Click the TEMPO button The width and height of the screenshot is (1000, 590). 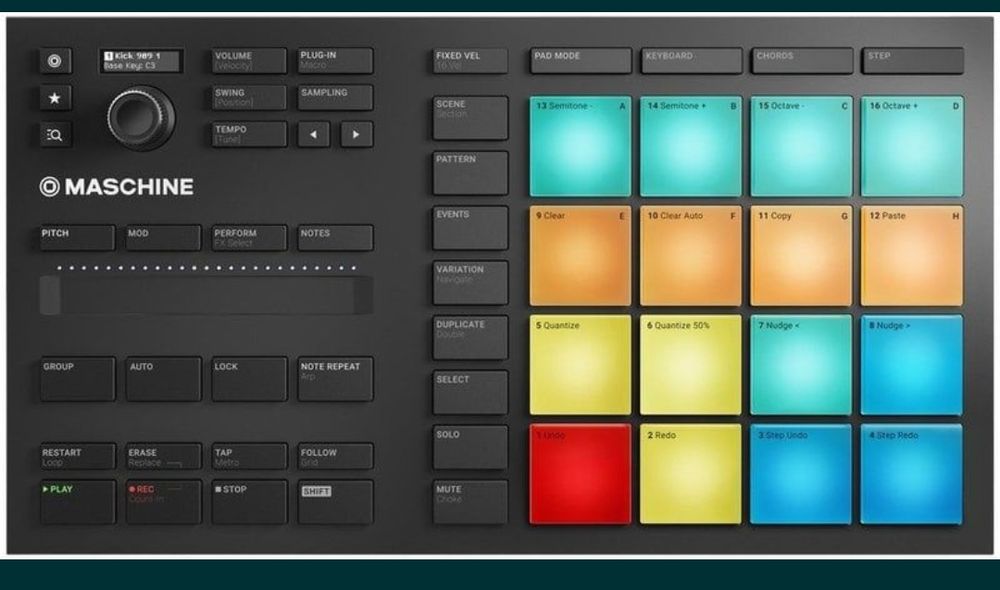(x=249, y=135)
